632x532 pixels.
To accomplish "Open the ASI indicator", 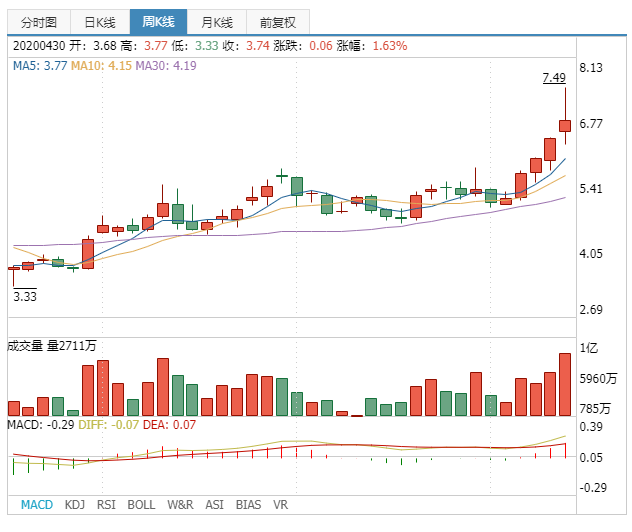I will click(x=214, y=505).
